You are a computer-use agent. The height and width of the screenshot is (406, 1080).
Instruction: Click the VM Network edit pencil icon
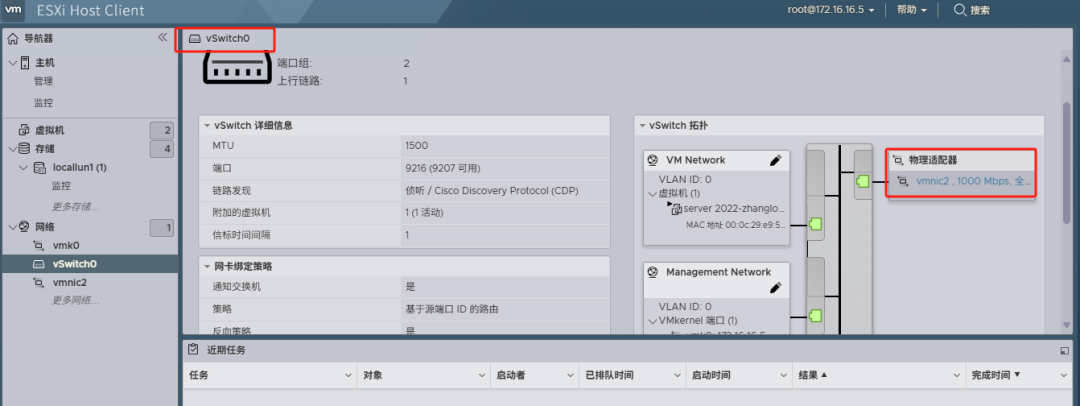coord(774,160)
